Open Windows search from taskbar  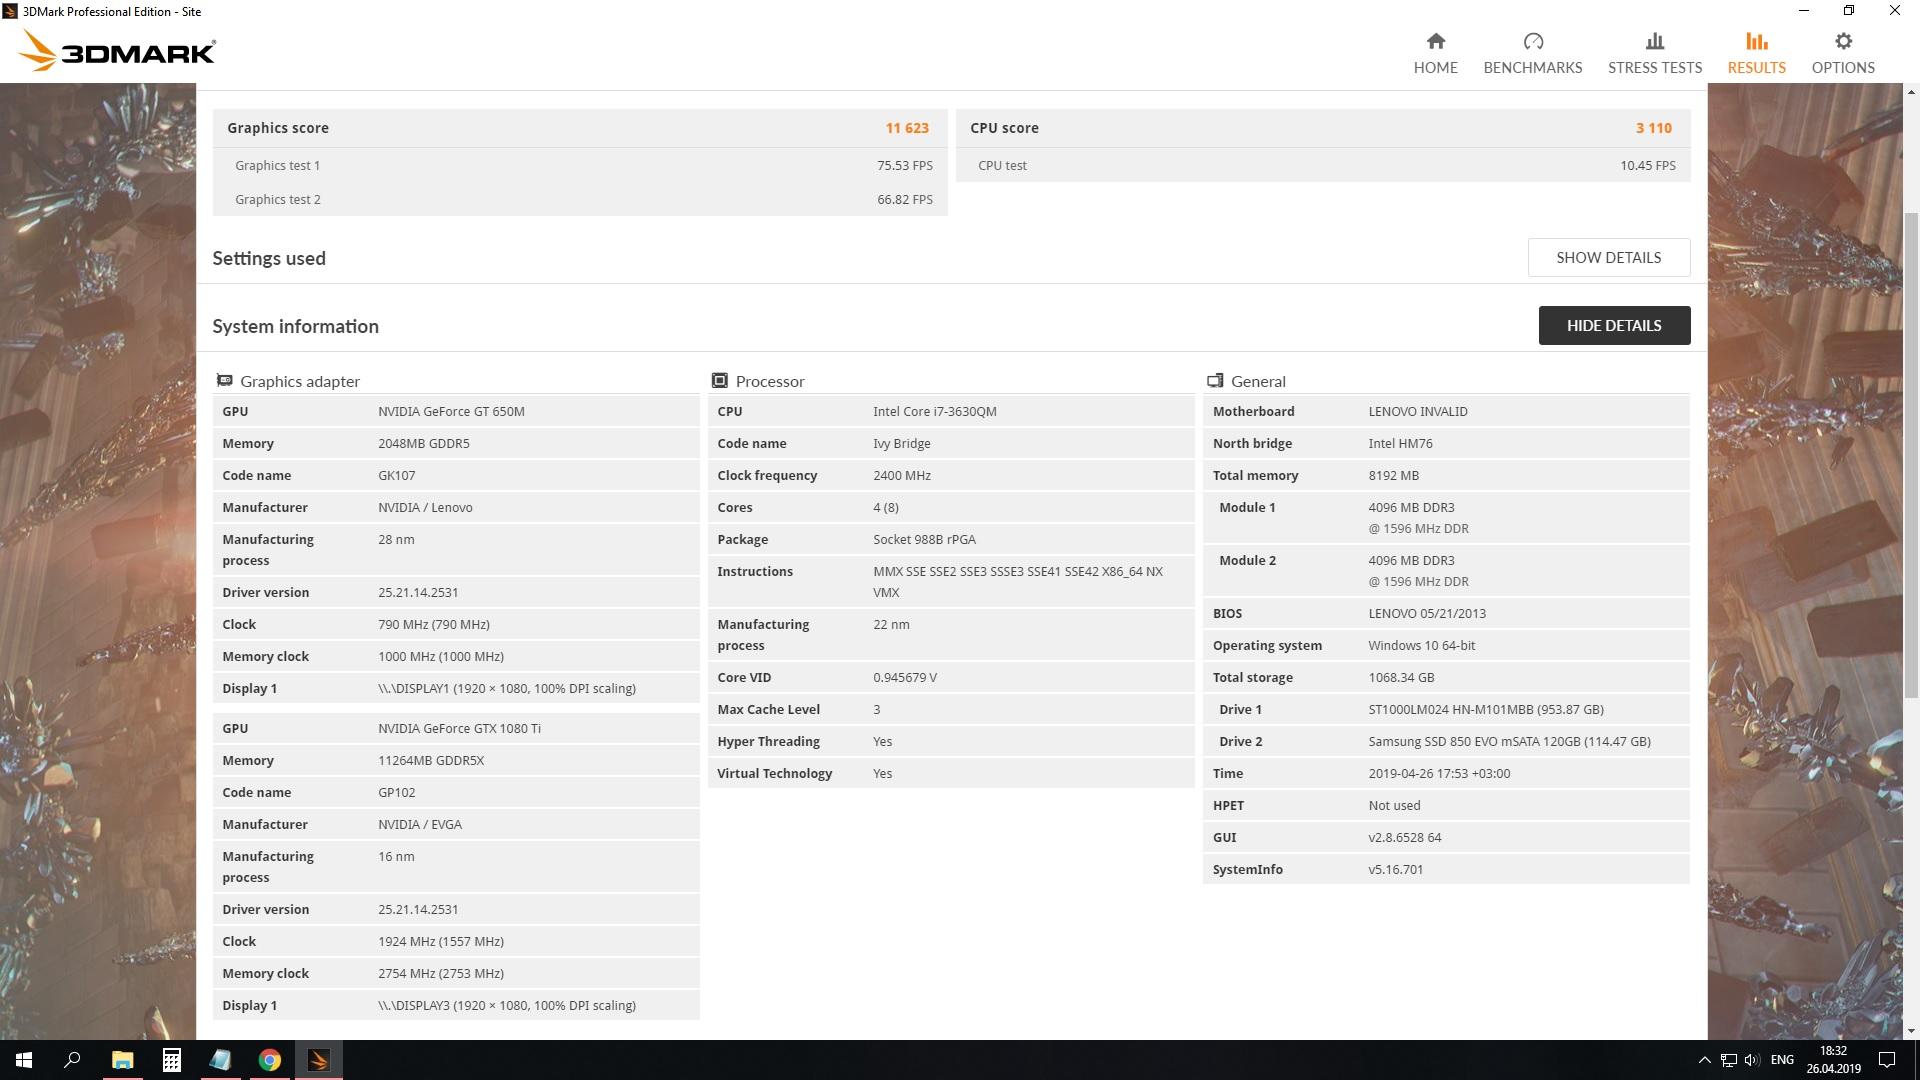(x=72, y=1060)
